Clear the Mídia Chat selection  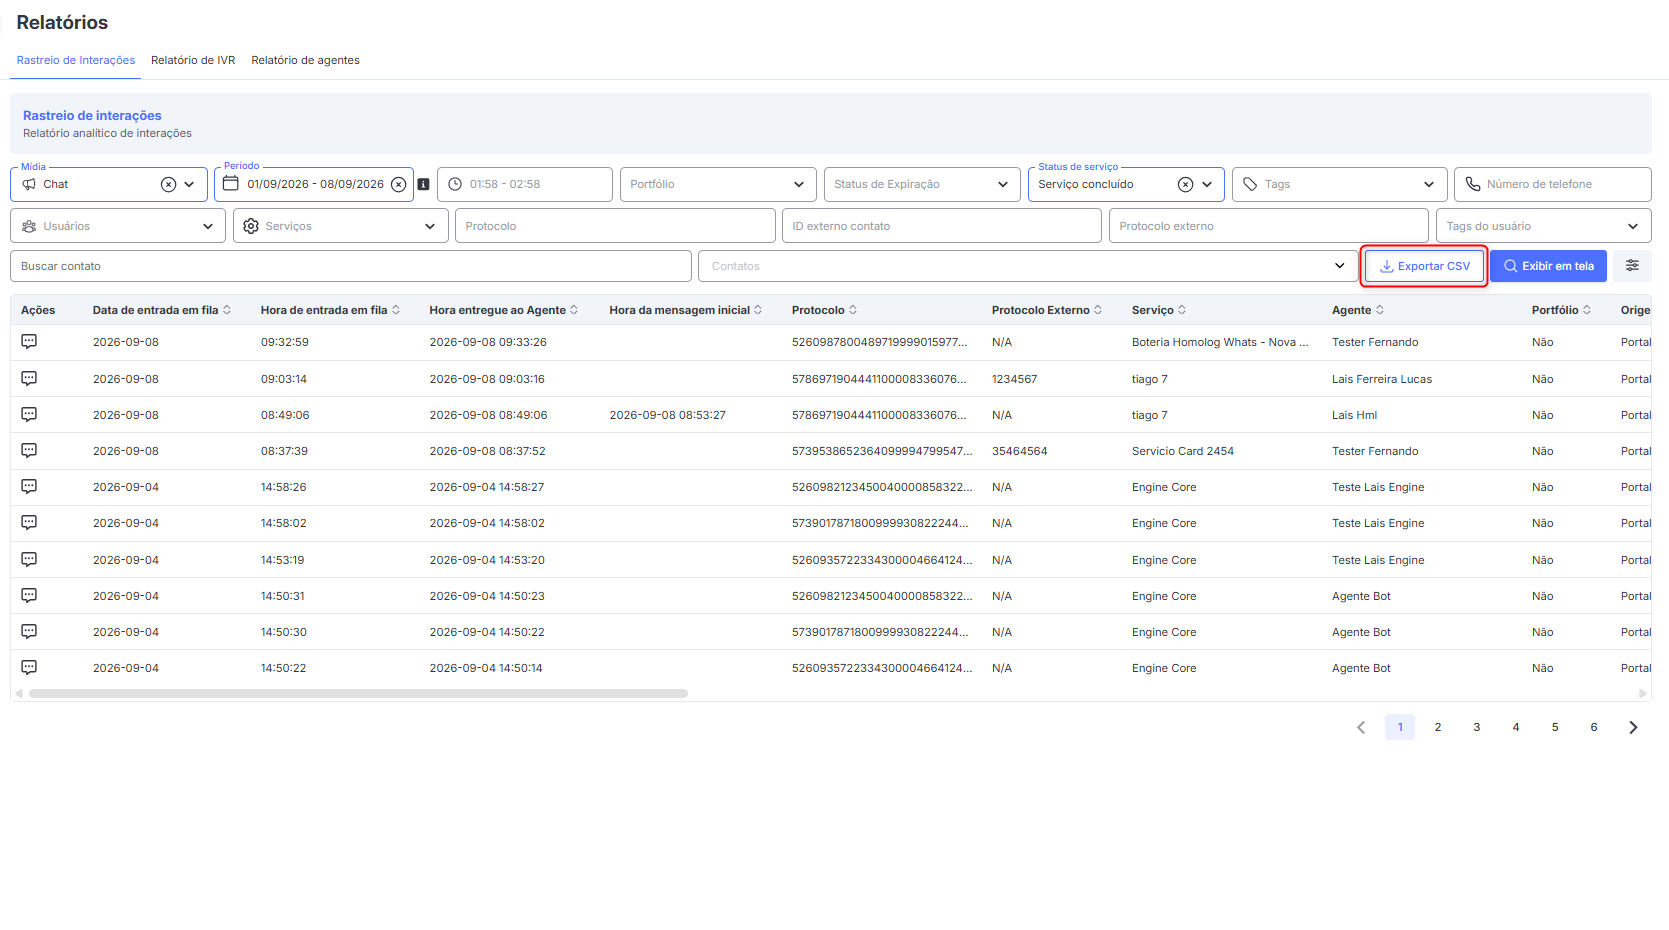pos(168,184)
